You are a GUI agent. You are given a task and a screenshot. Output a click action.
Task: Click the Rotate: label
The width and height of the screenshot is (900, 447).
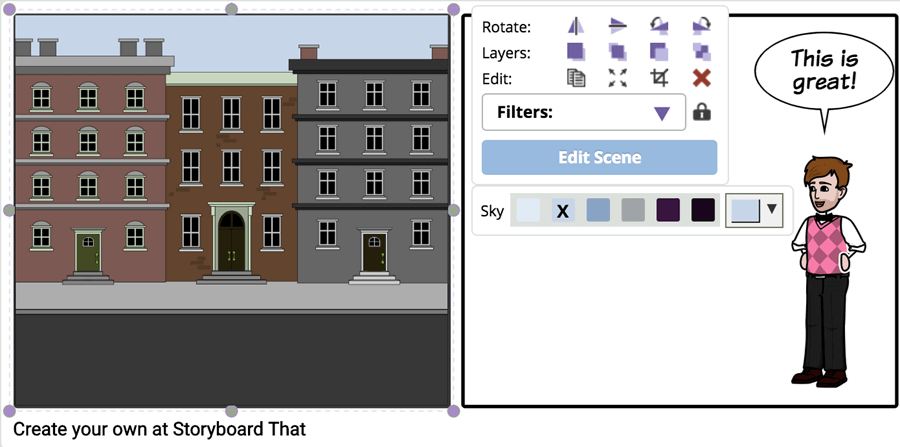(x=507, y=27)
